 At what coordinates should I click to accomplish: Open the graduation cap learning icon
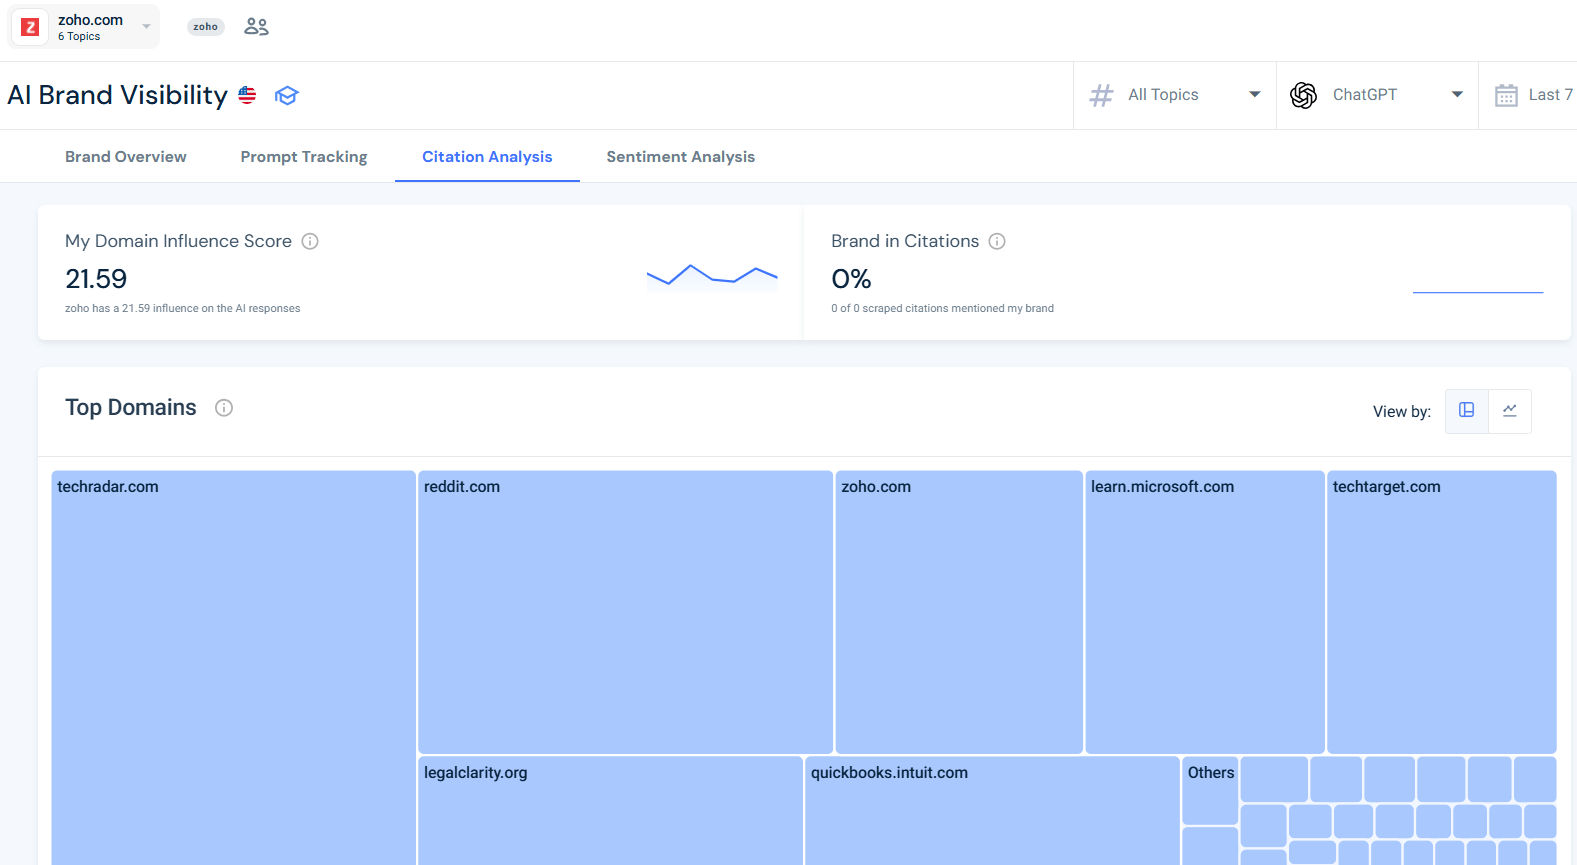pyautogui.click(x=287, y=95)
